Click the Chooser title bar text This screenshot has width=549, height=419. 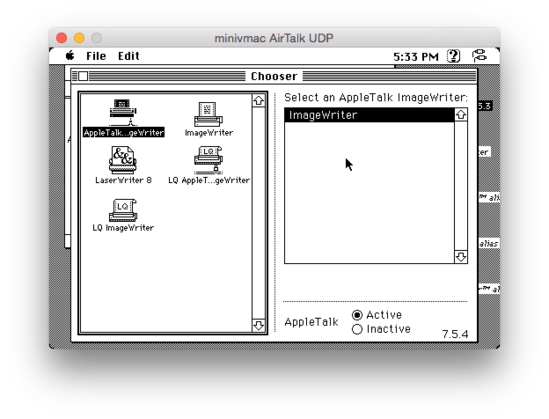(x=274, y=76)
